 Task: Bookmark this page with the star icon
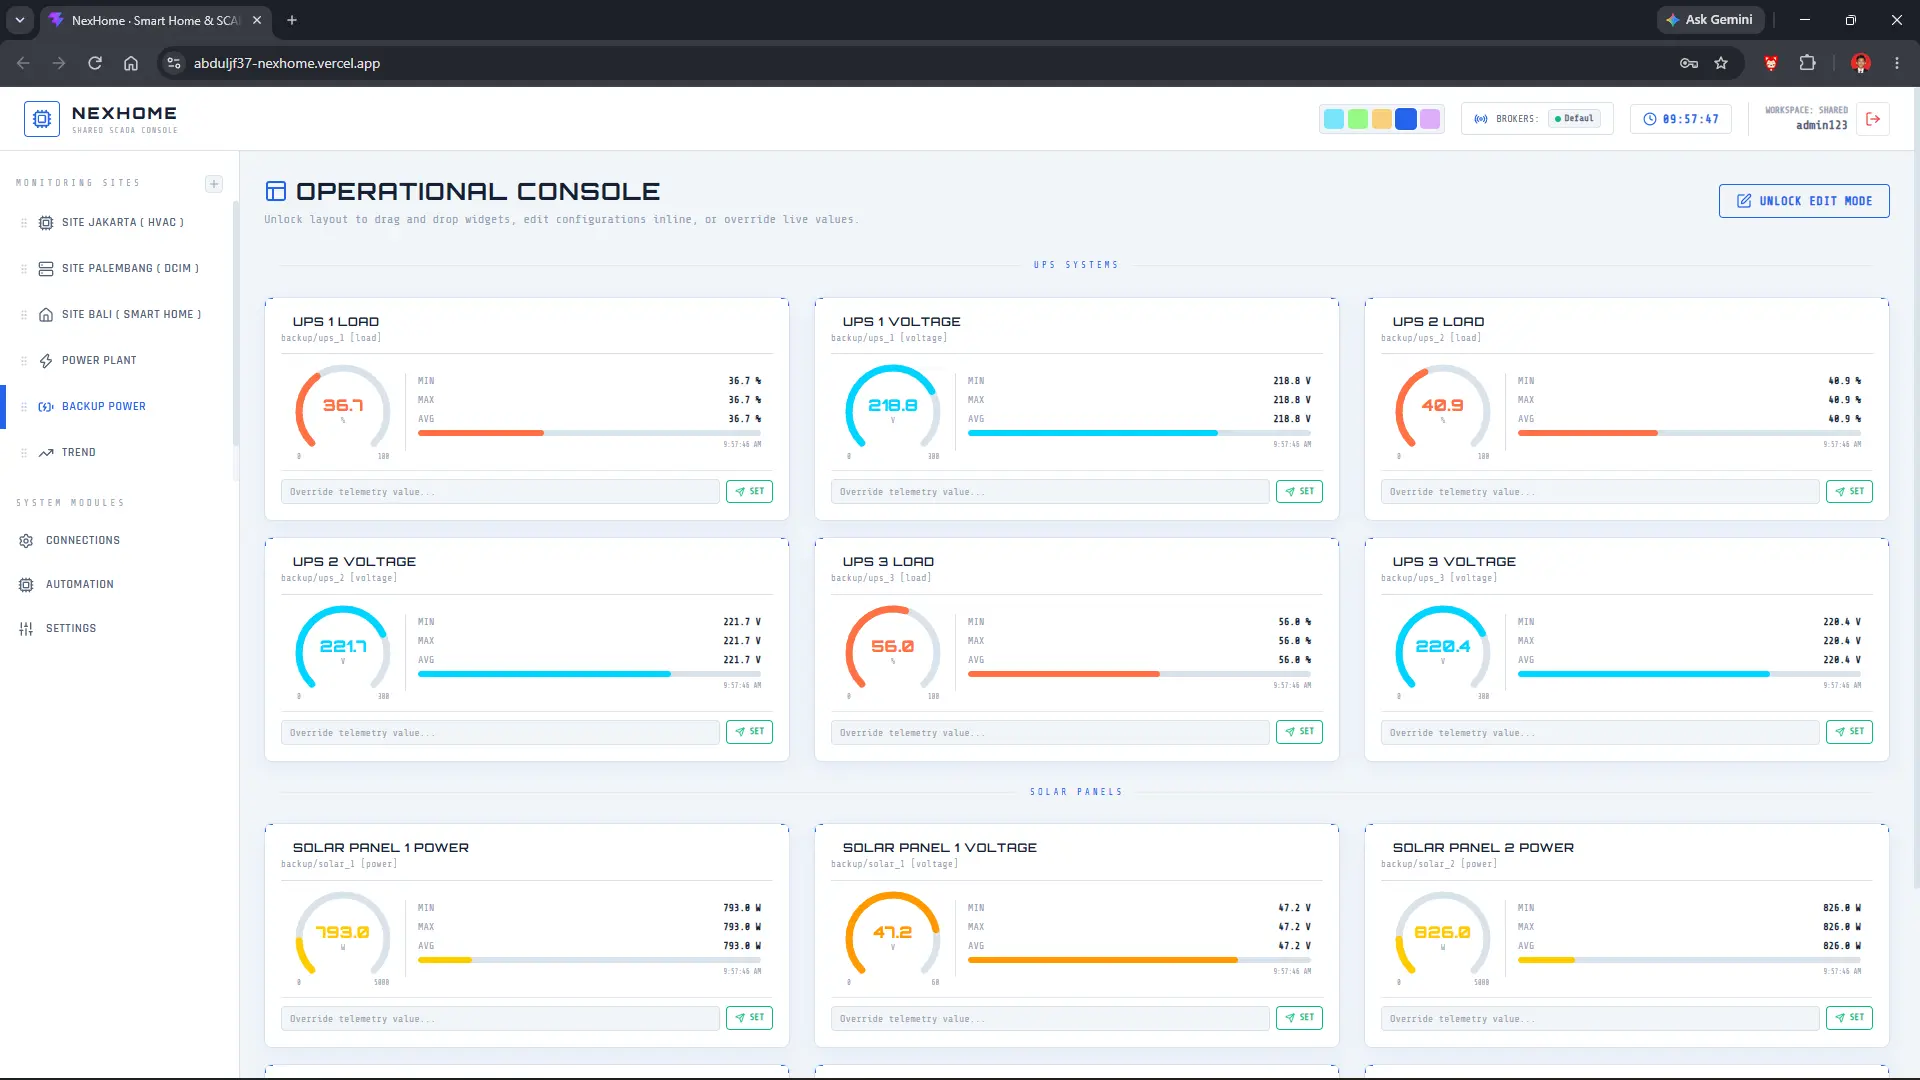1721,63
